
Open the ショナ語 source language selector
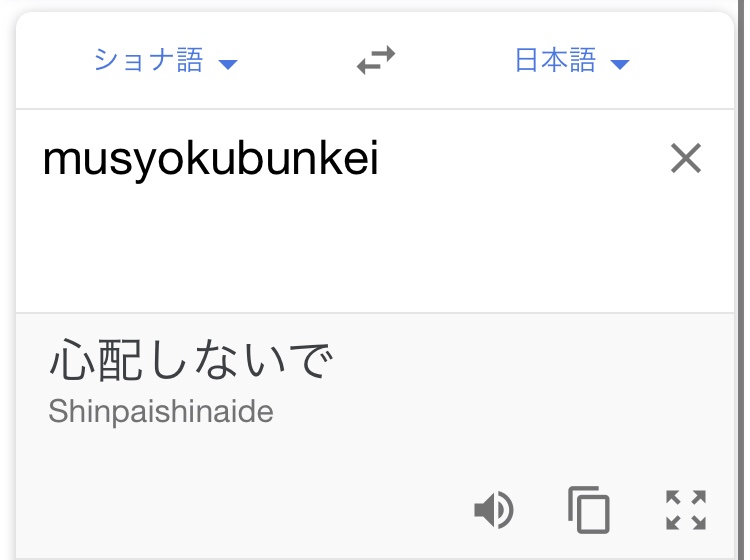point(165,60)
